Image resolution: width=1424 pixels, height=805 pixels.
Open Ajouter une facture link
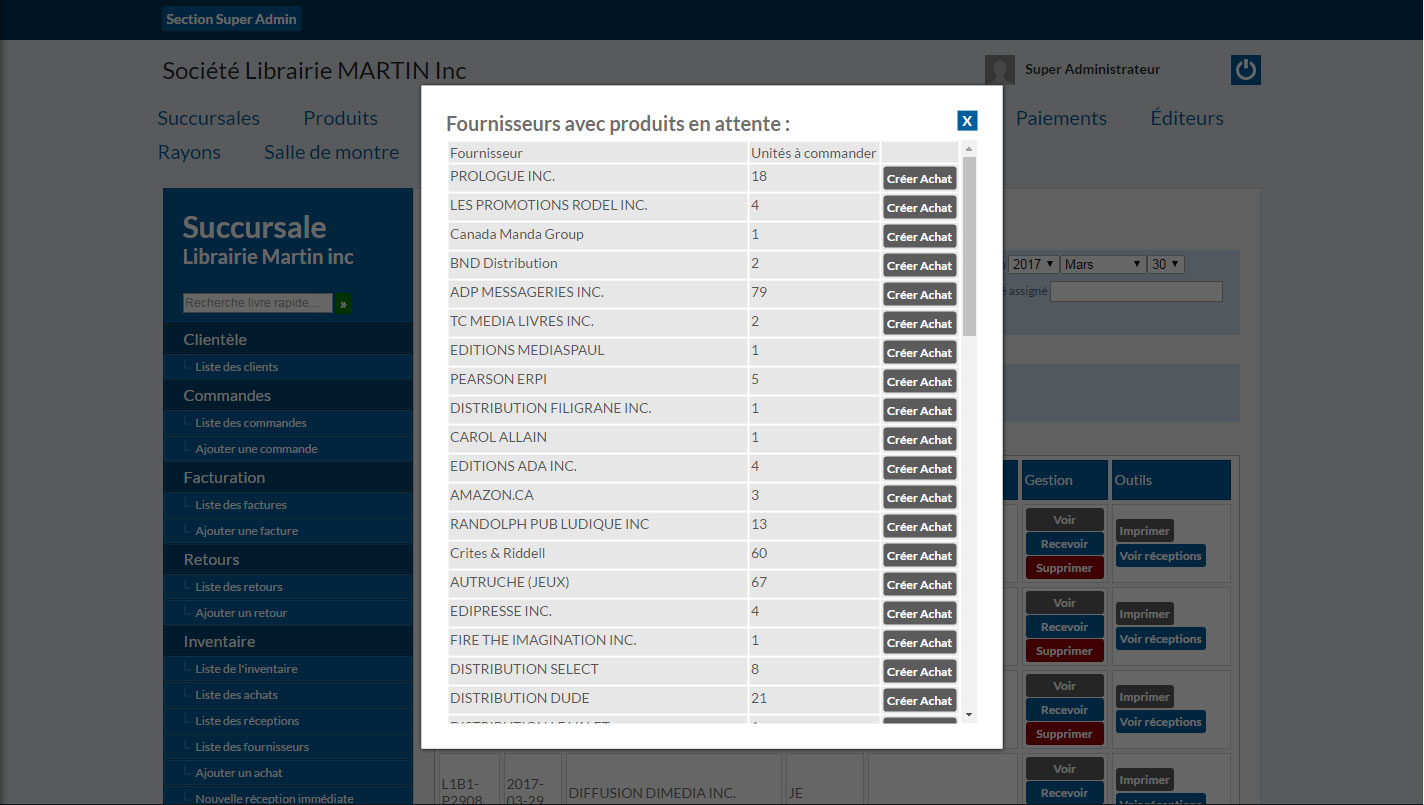click(x=246, y=531)
